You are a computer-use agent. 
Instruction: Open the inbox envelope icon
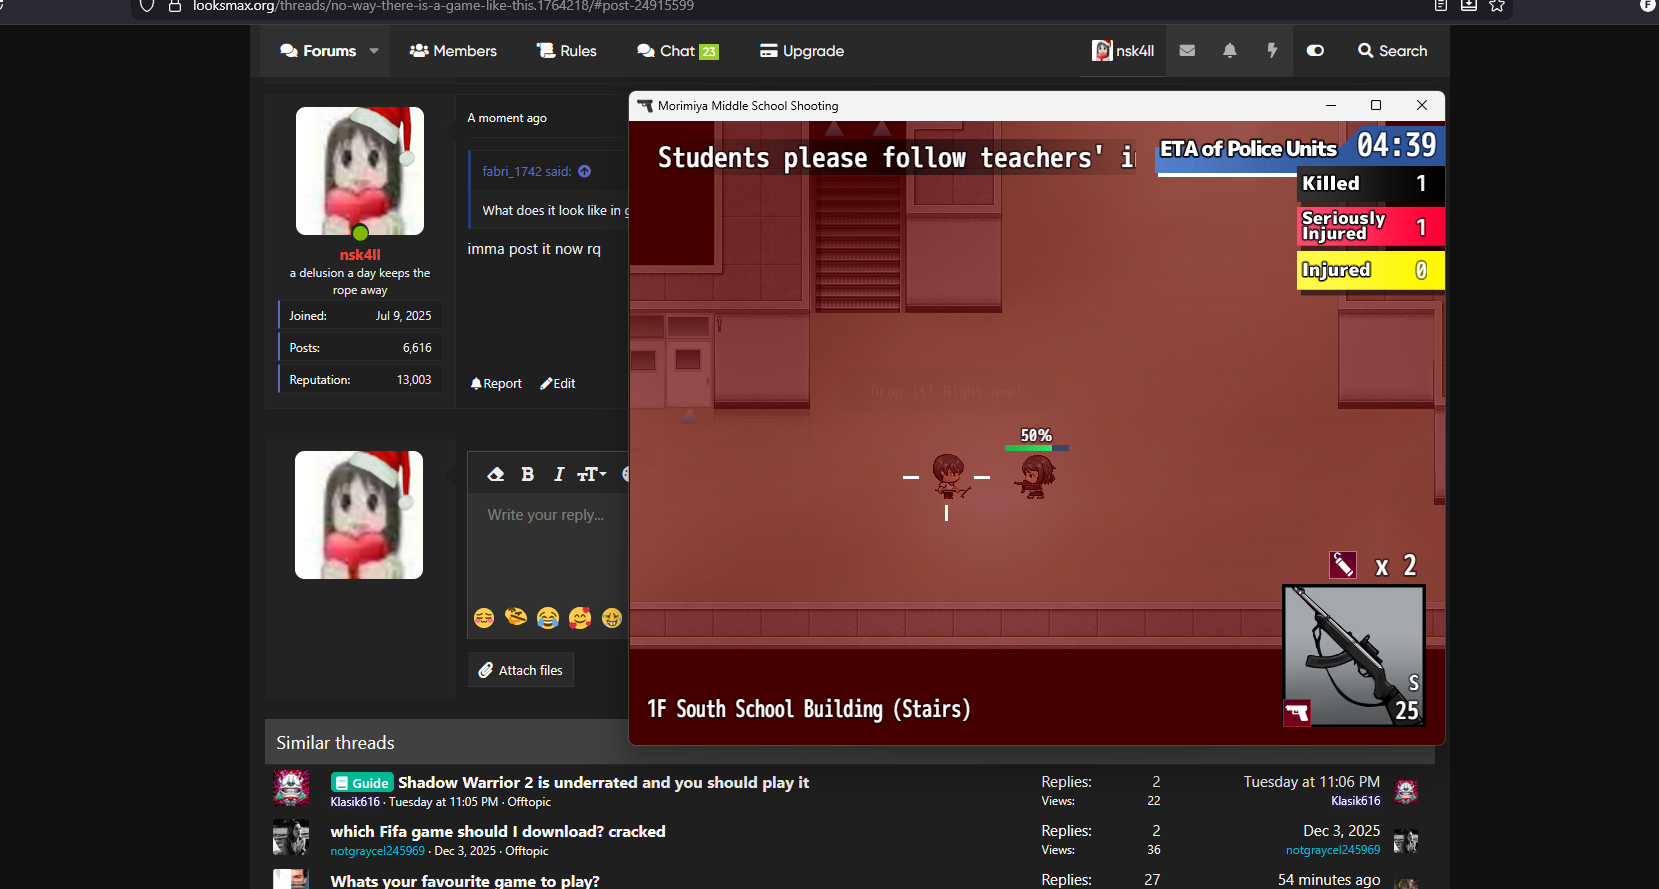pyautogui.click(x=1187, y=51)
